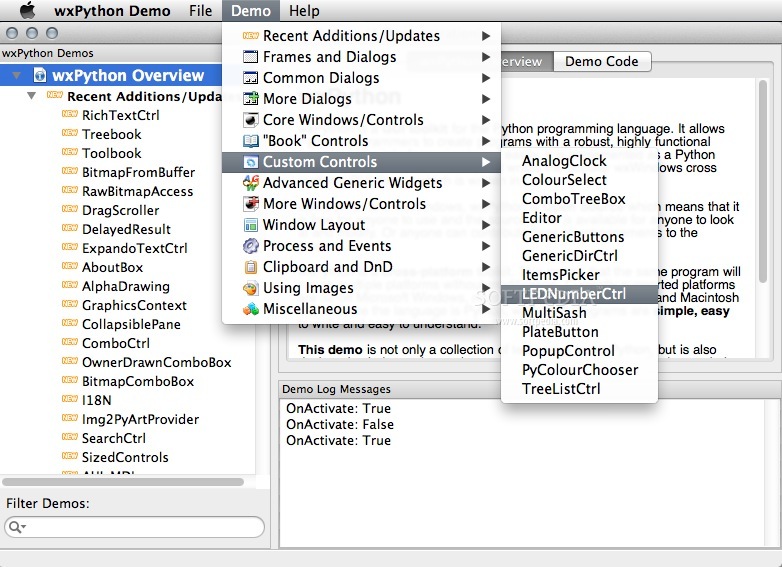Click the NEW badge beside DragScroller
This screenshot has height=567, width=782.
tap(69, 209)
